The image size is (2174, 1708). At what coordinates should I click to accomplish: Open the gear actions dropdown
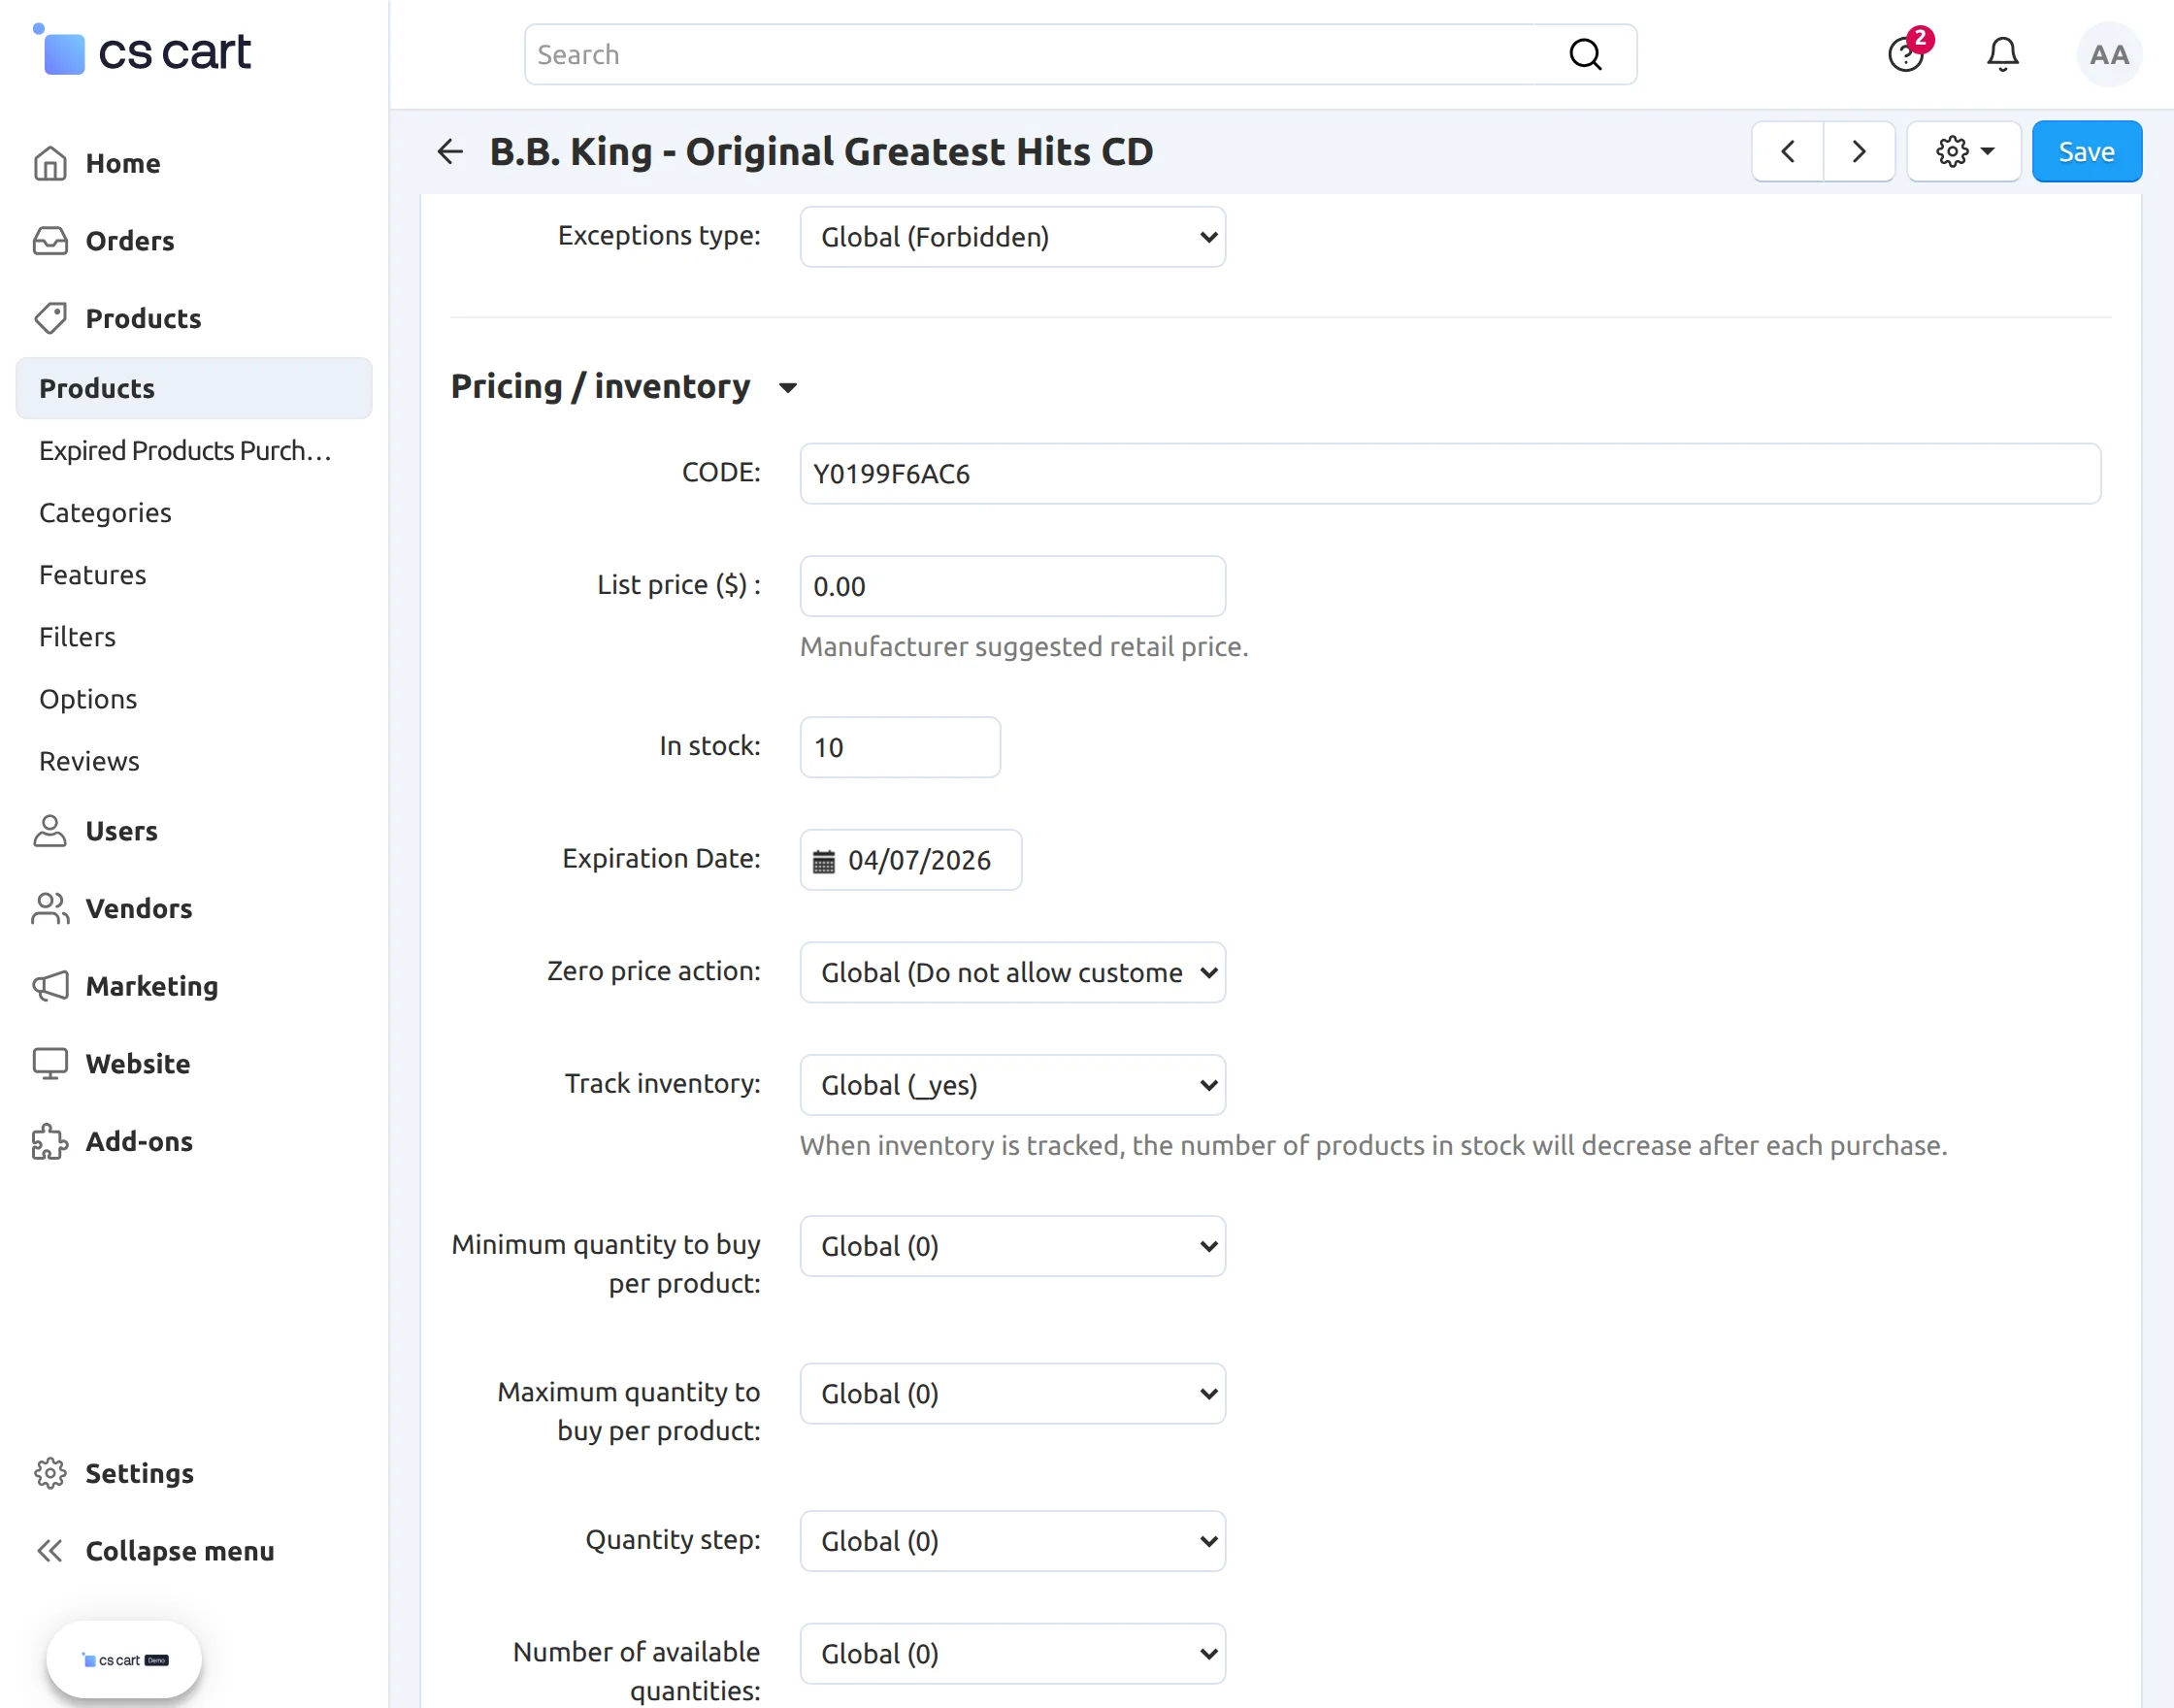[1964, 152]
